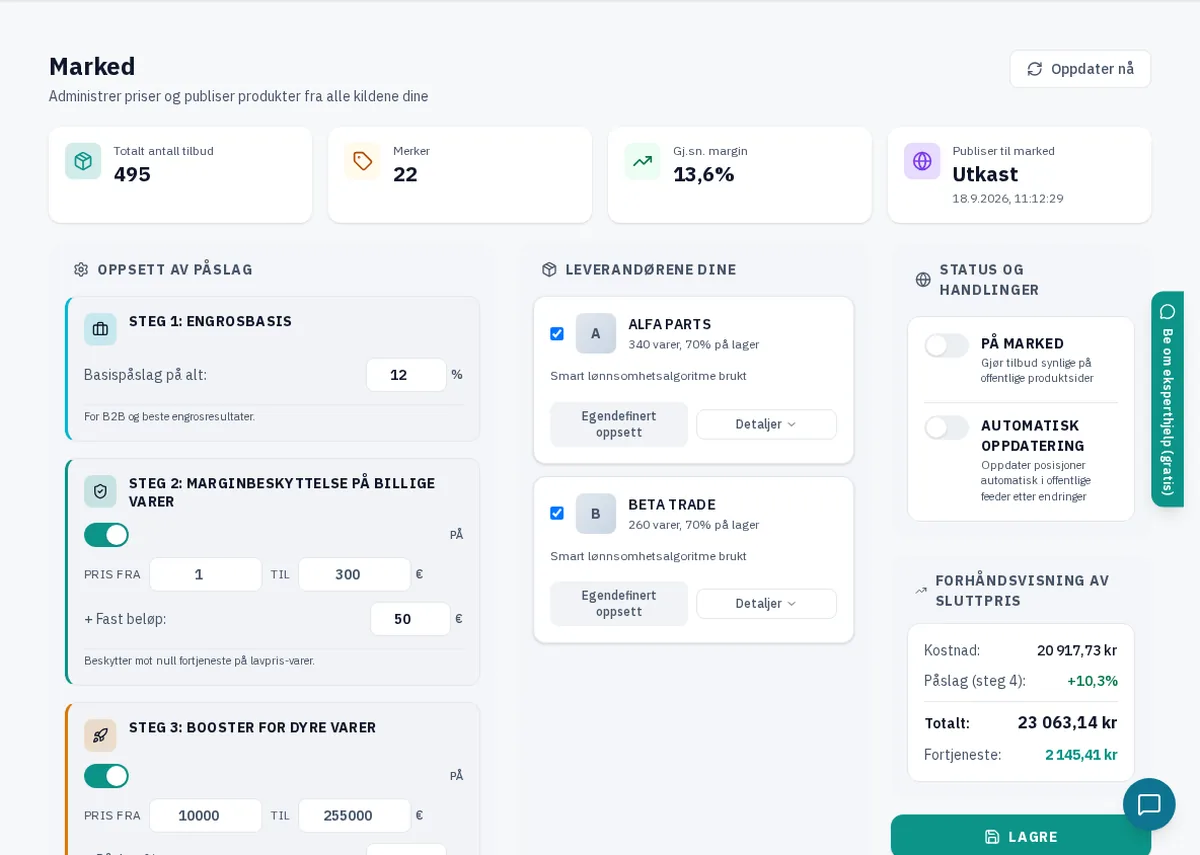The image size is (1200, 855).
Task: Click the Fast beløp amount field
Action: (410, 619)
